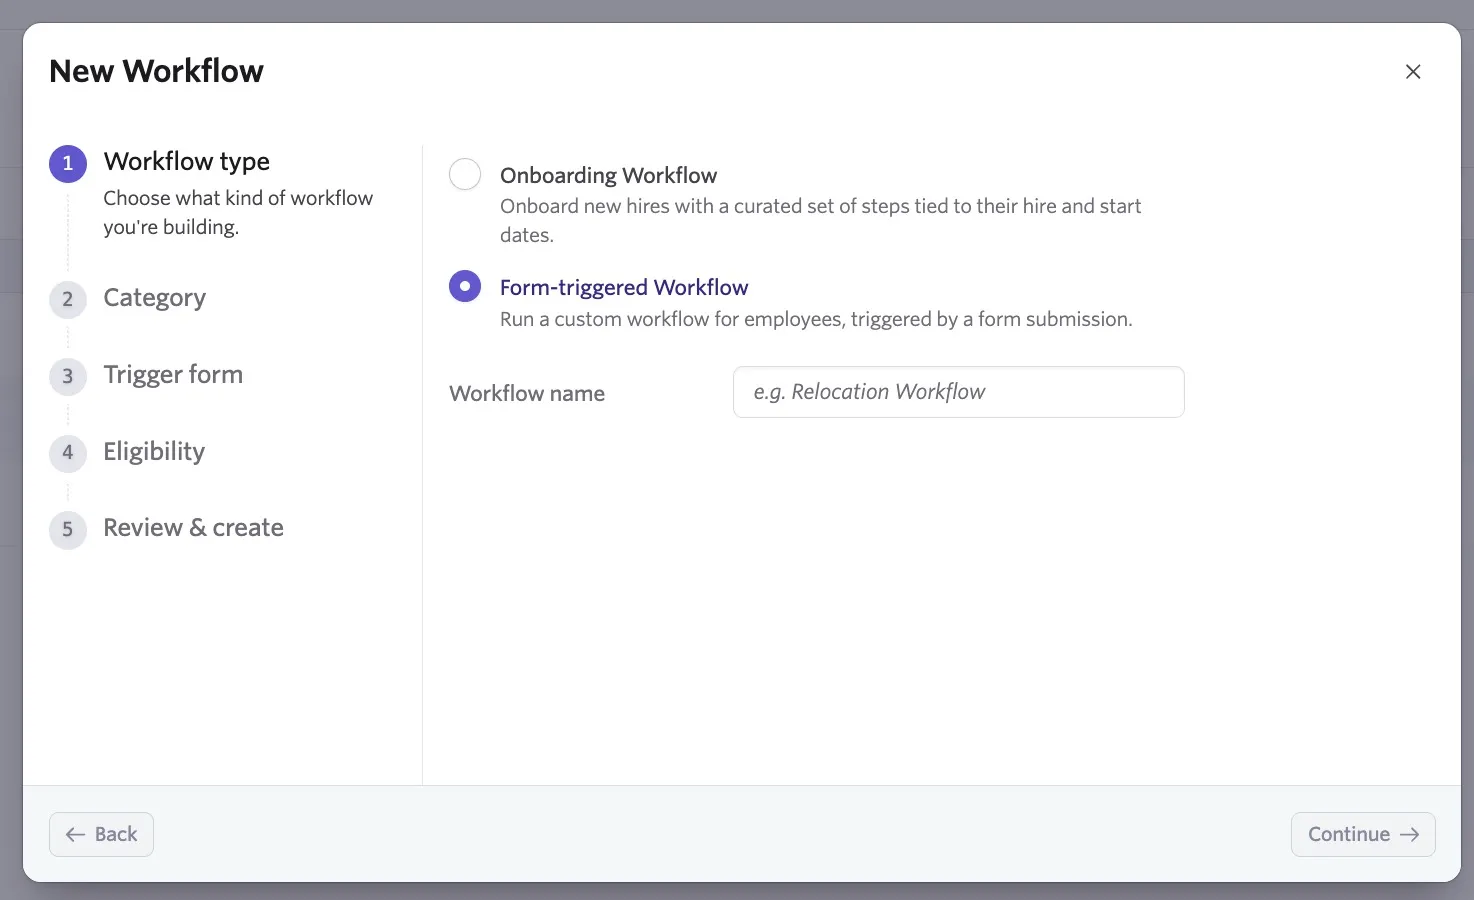Go back using the Back button
1474x900 pixels.
coord(101,834)
